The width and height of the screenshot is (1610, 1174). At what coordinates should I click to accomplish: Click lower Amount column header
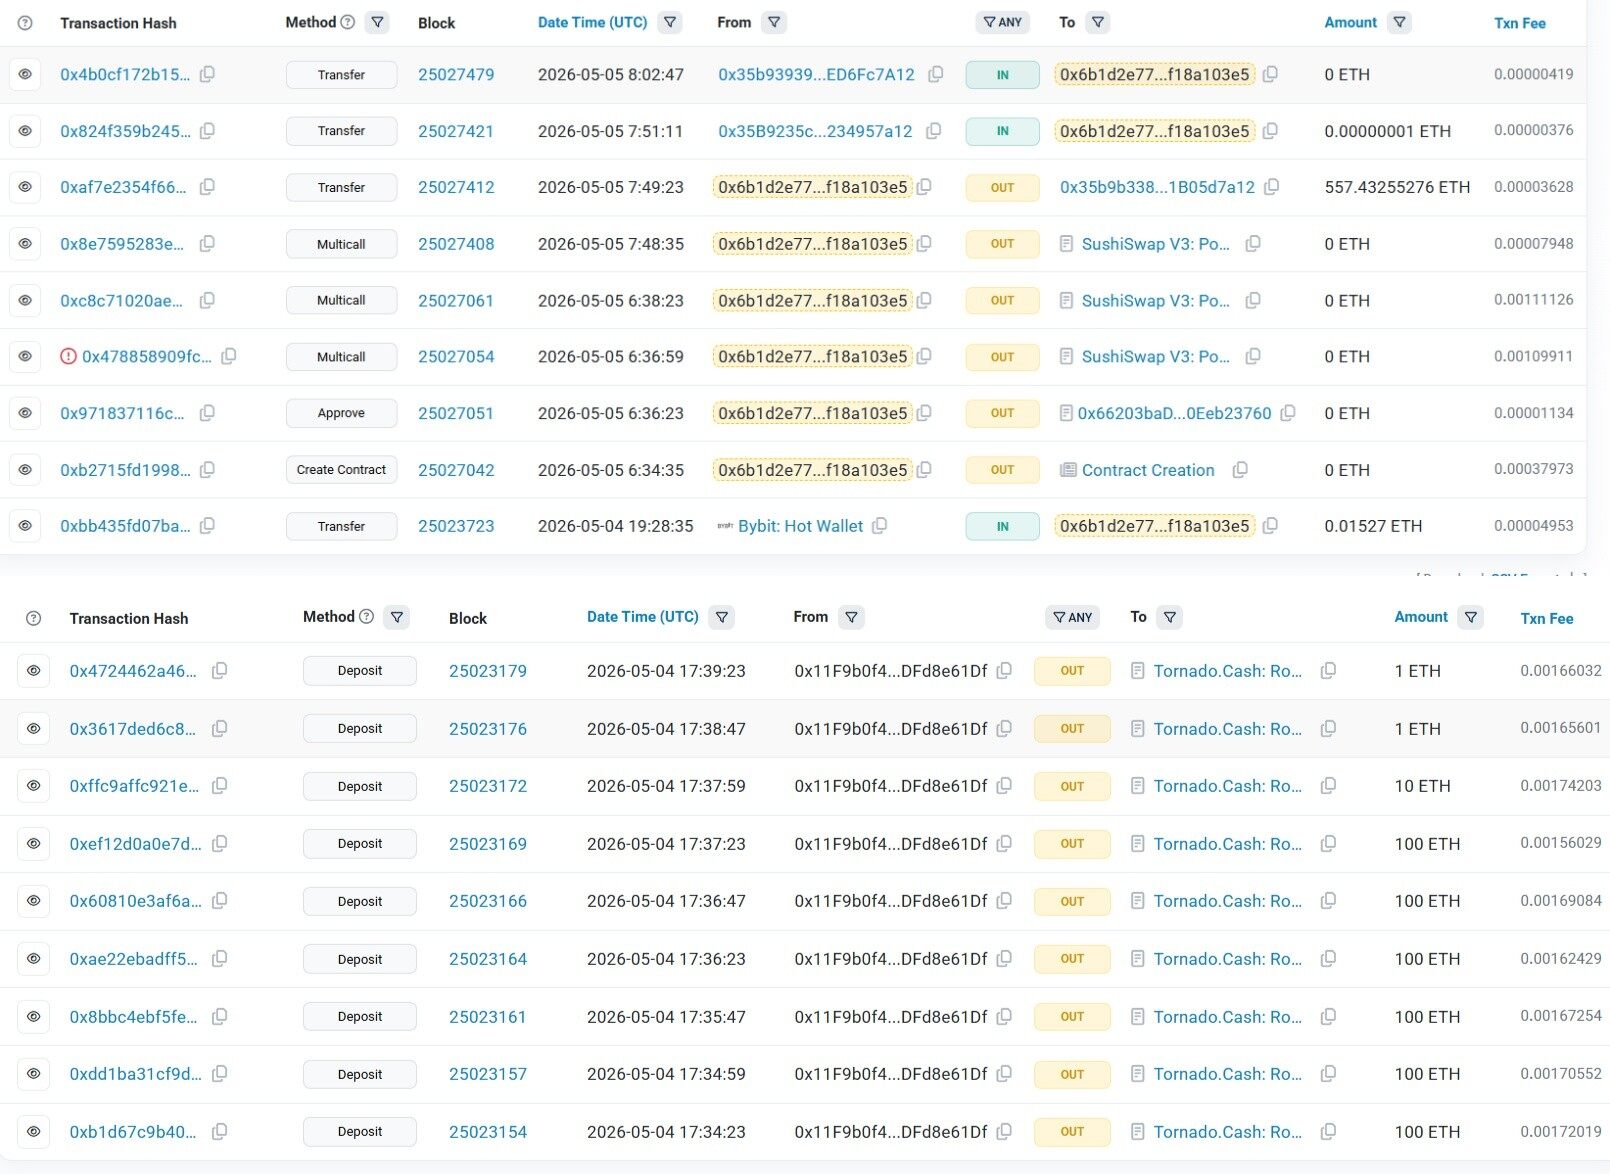coord(1421,617)
